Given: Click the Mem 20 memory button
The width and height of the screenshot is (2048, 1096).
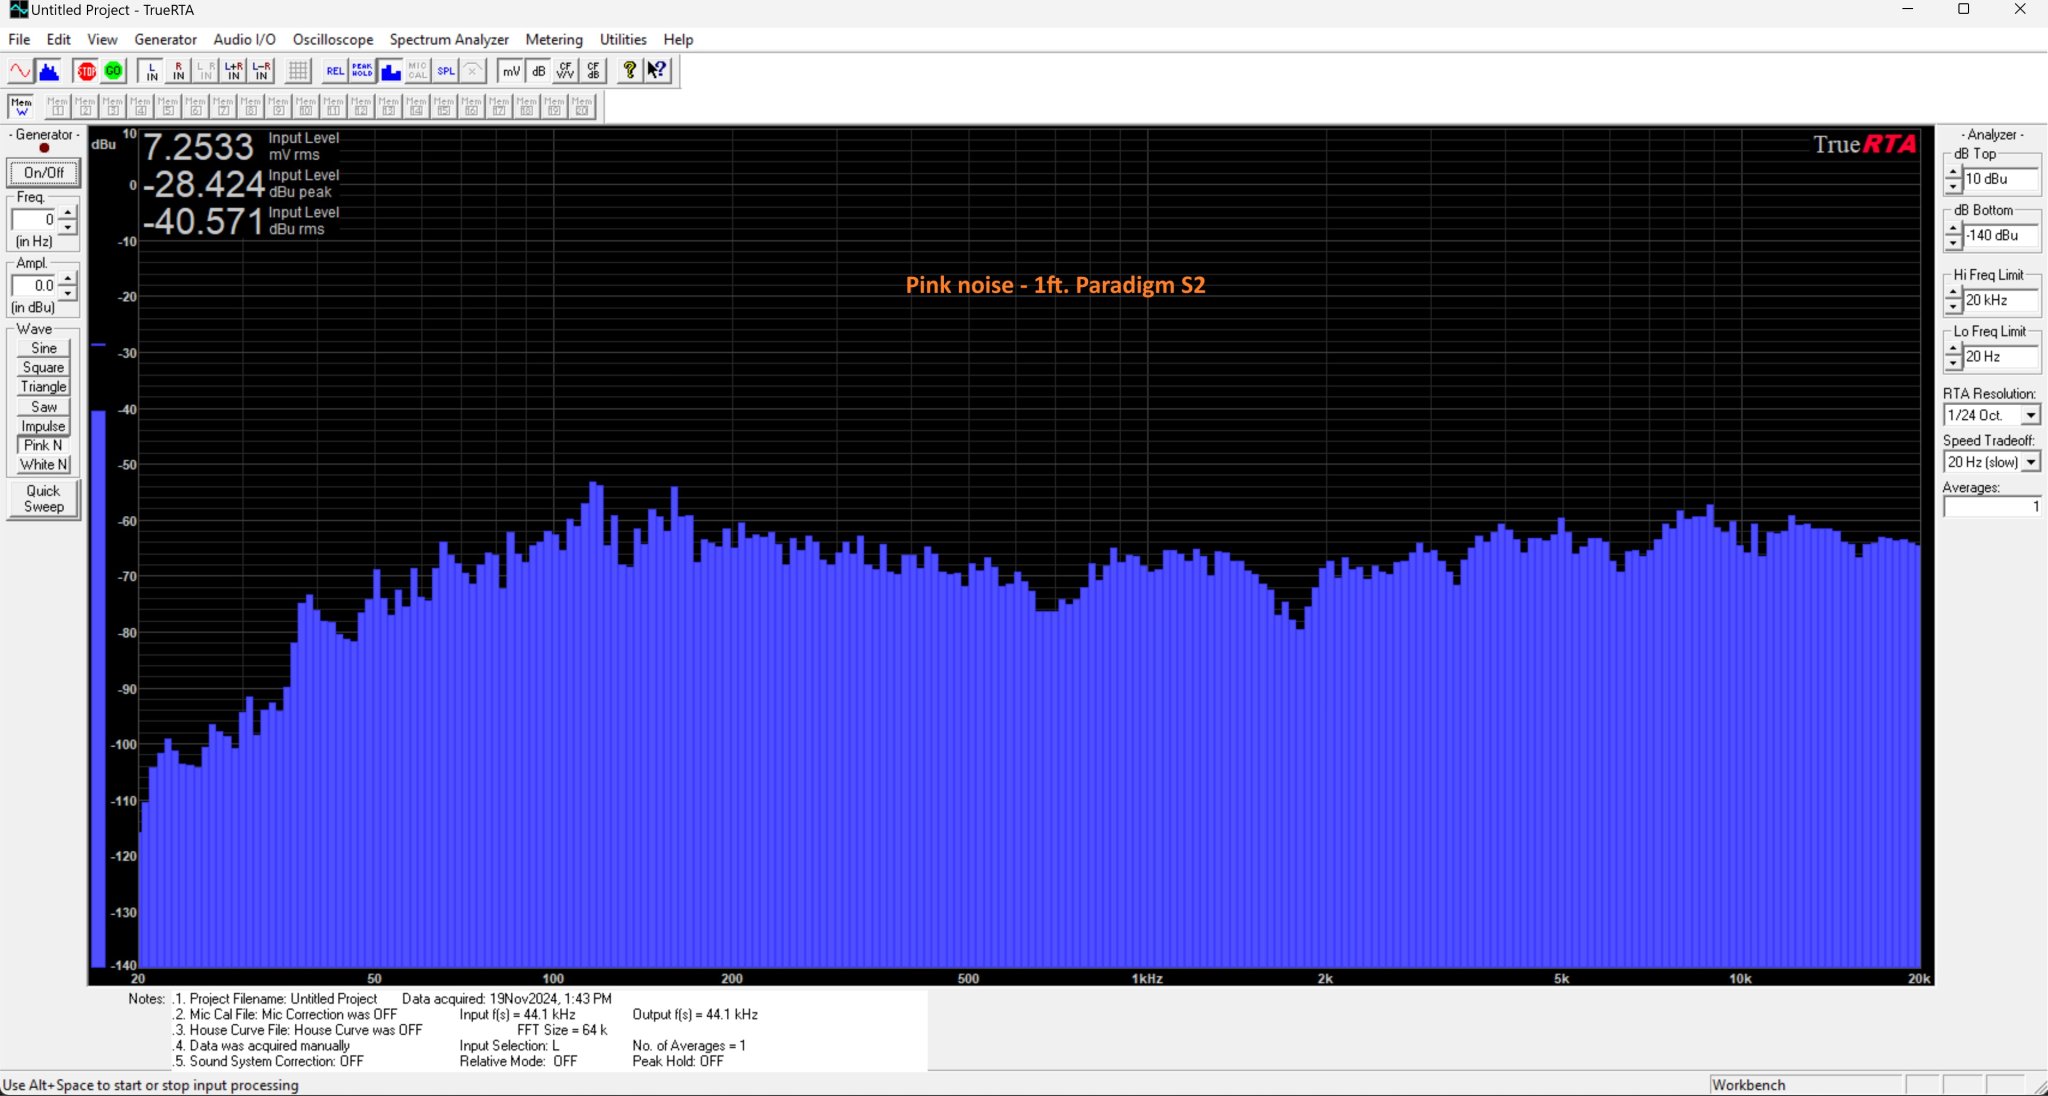Looking at the screenshot, I should 581,106.
